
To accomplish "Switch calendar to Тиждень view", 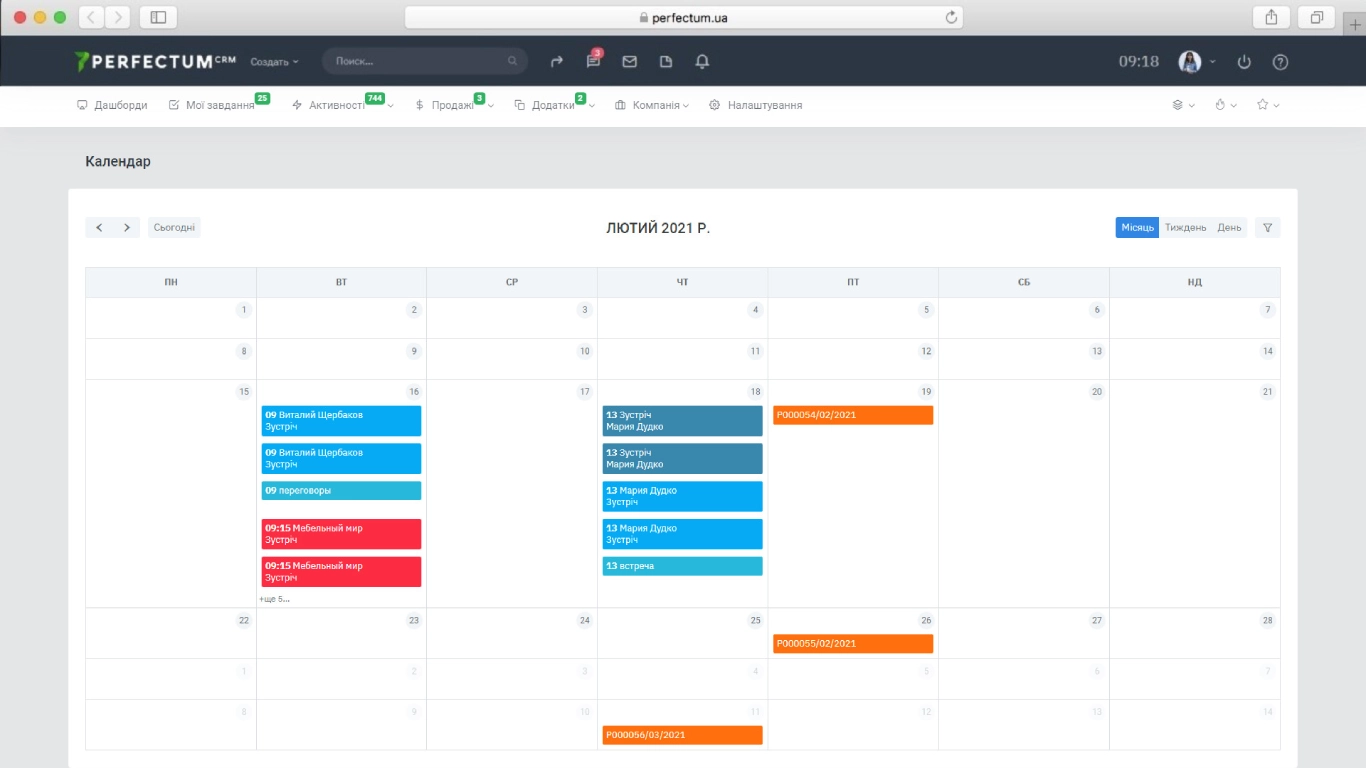I will click(x=1185, y=228).
